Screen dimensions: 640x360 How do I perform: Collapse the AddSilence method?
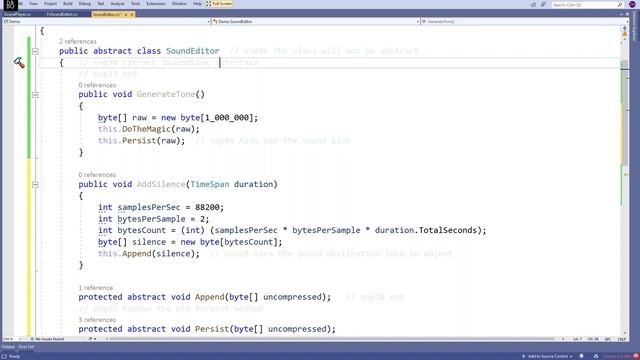[x=36, y=184]
